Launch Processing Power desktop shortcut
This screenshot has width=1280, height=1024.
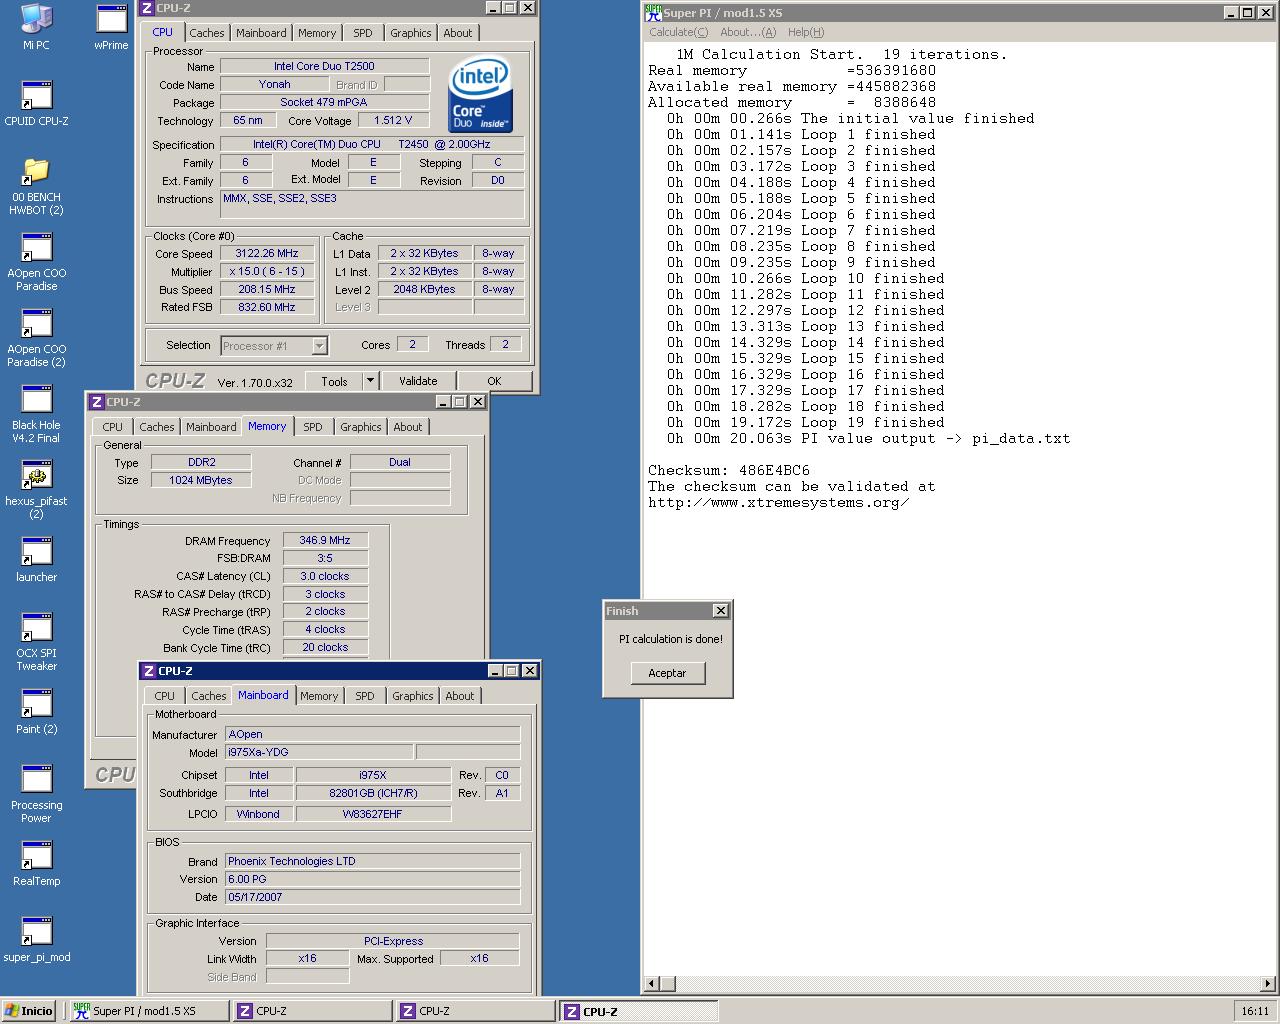tap(36, 794)
